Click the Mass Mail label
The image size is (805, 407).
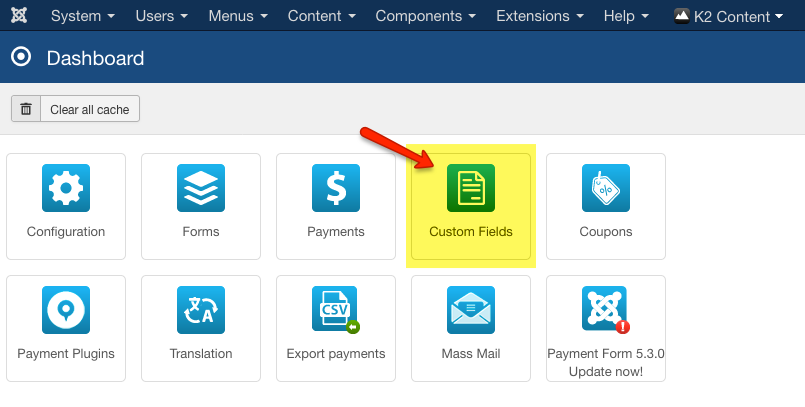(x=471, y=354)
